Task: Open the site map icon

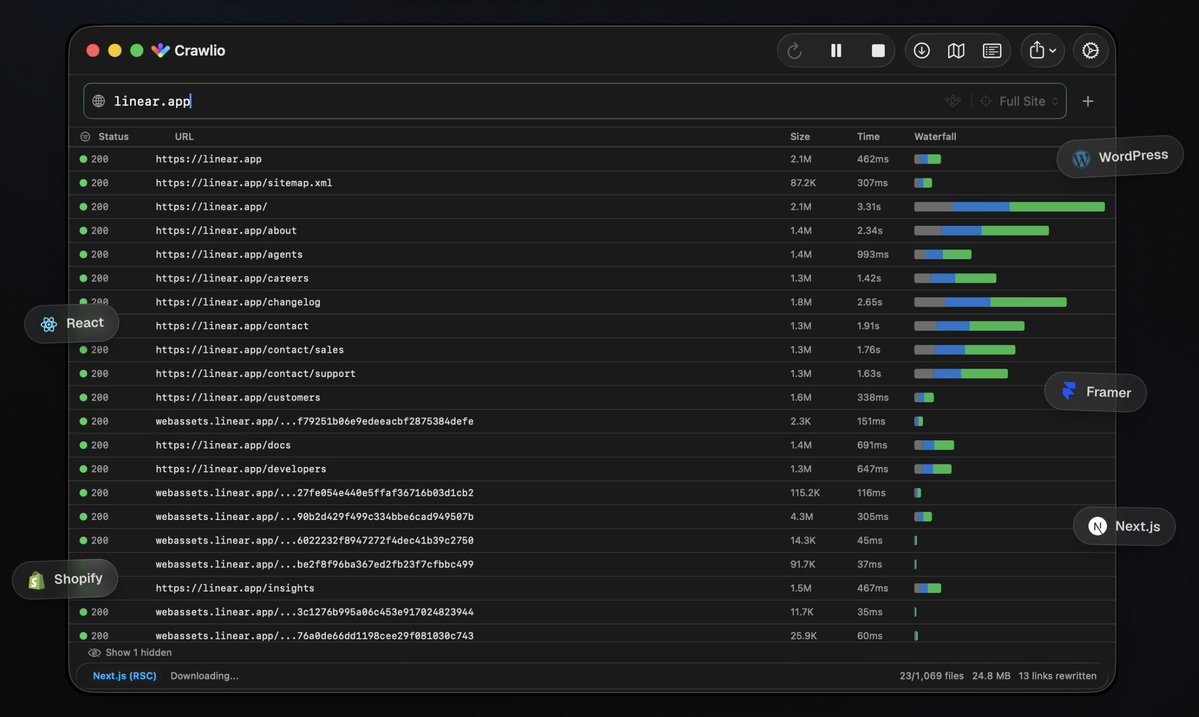Action: click(956, 50)
